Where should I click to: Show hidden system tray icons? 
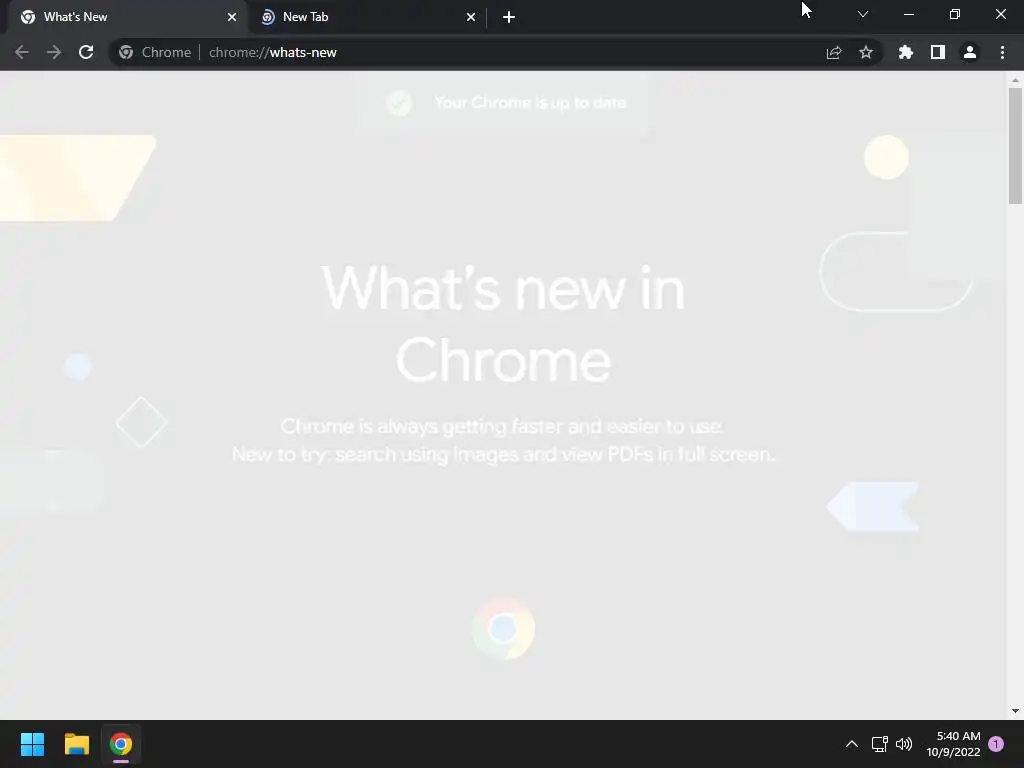(x=852, y=744)
